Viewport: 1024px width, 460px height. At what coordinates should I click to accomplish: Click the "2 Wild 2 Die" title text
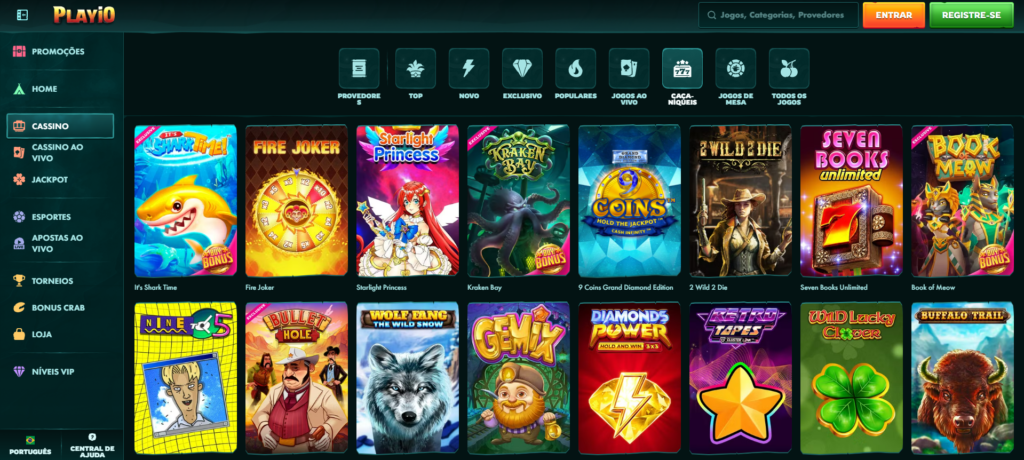(708, 288)
